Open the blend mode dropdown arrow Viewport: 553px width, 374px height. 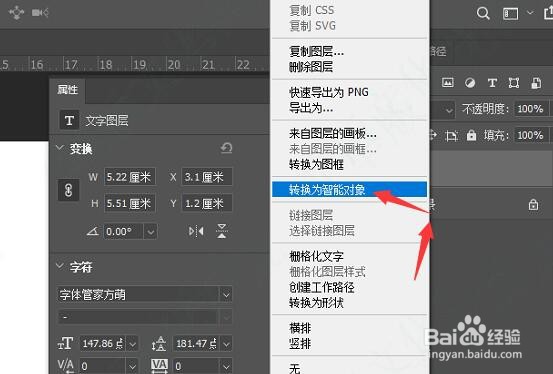tap(449, 110)
